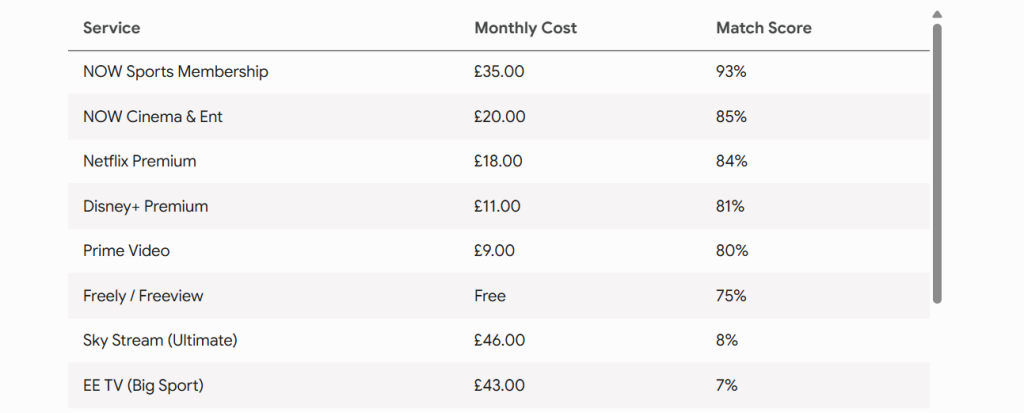The width and height of the screenshot is (1024, 413).
Task: Select the Sky Stream (Ultimate) row
Action: (499, 340)
